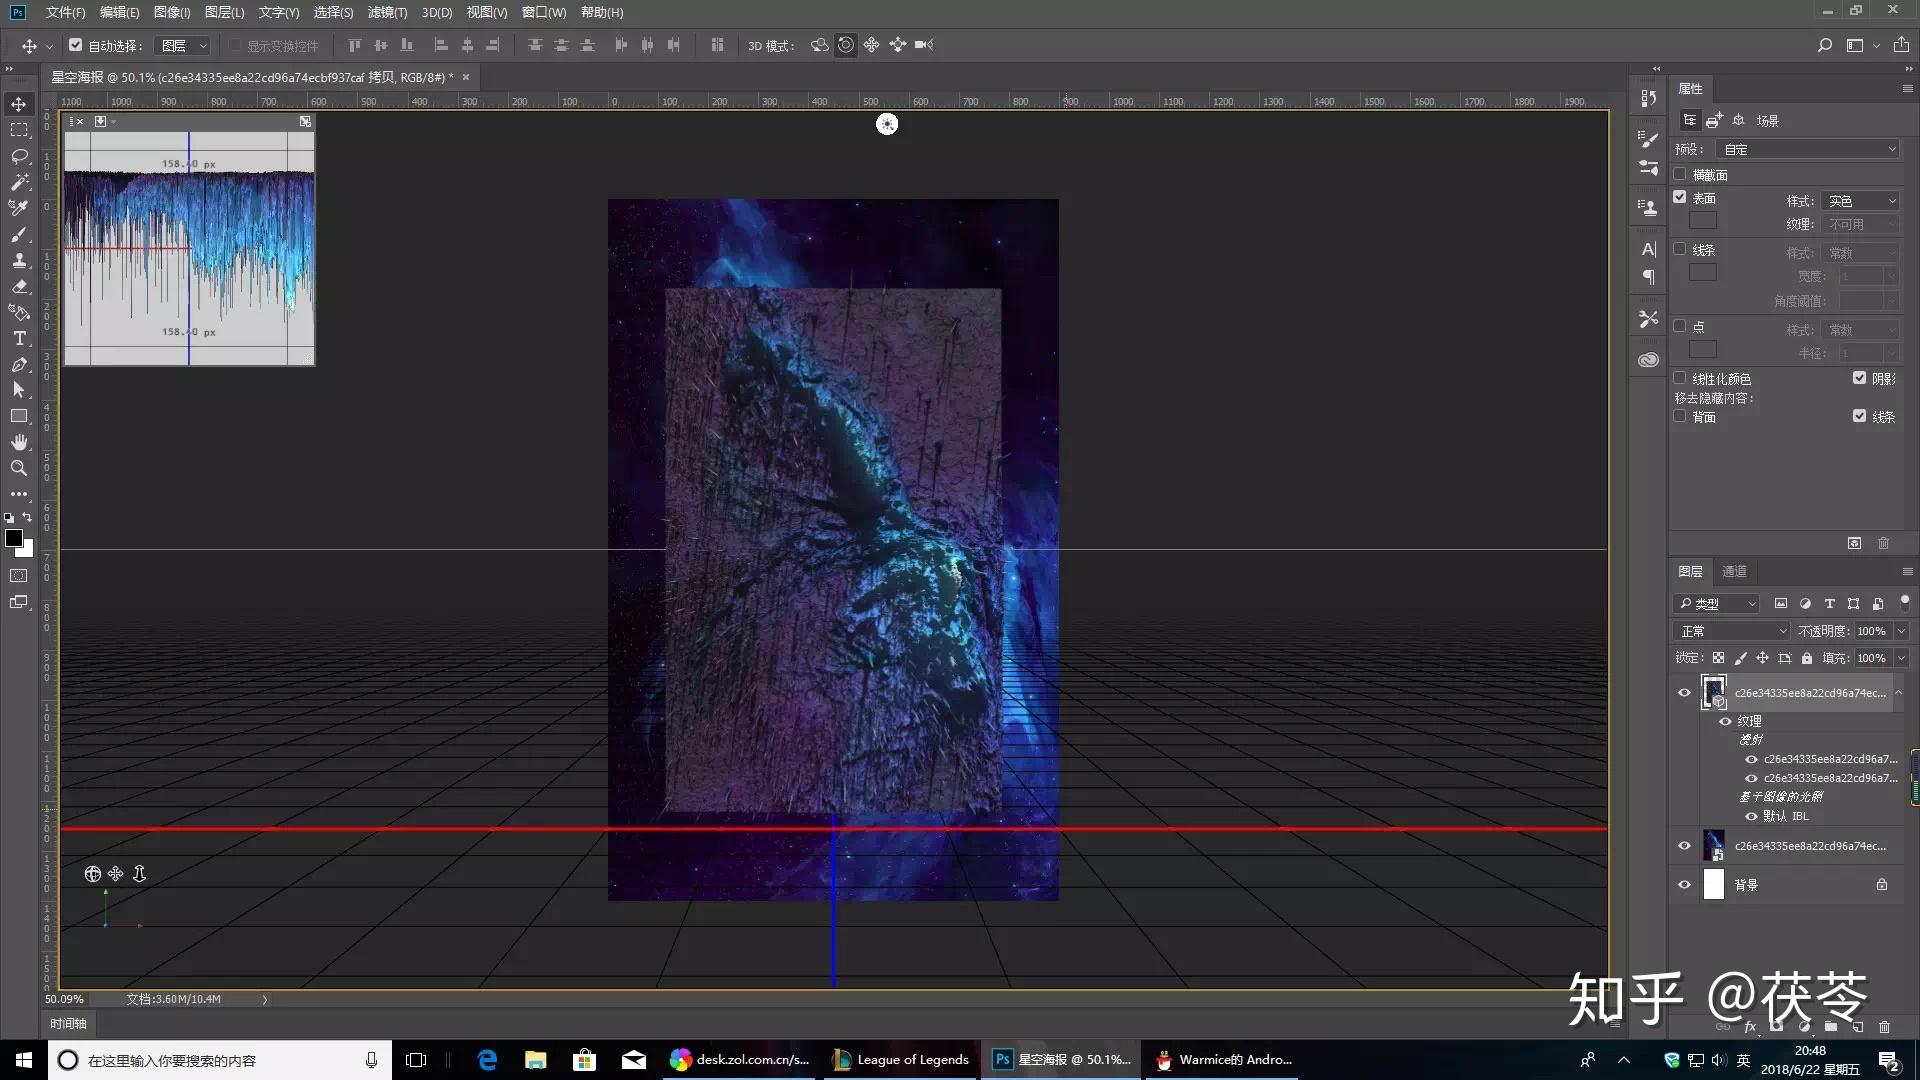
Task: Toggle the 自动选择 checkbox
Action: (x=75, y=45)
